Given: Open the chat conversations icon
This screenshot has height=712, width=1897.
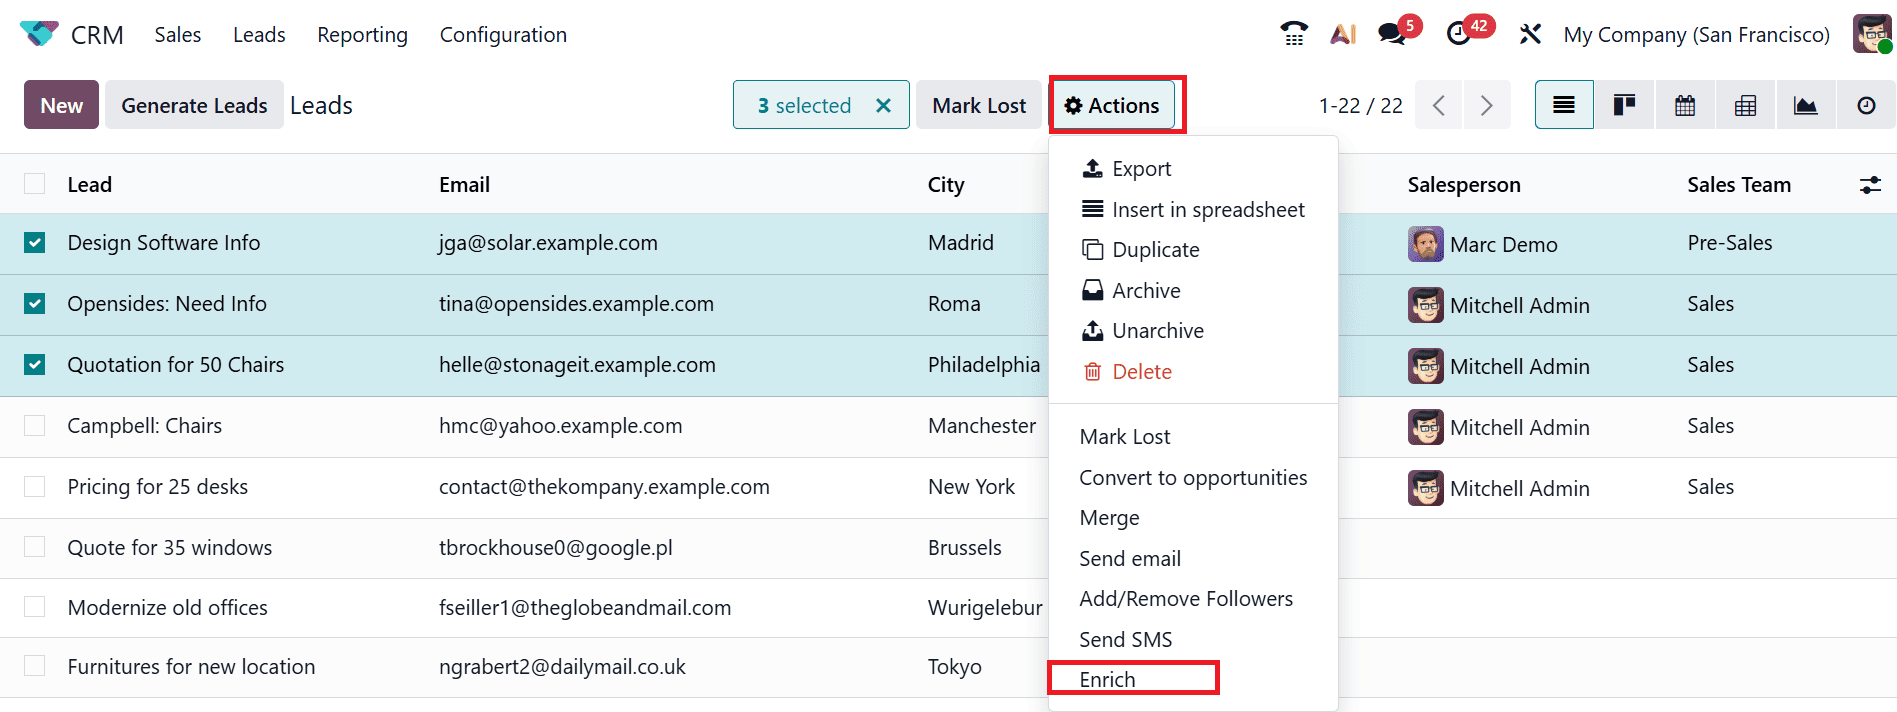Looking at the screenshot, I should pyautogui.click(x=1391, y=34).
